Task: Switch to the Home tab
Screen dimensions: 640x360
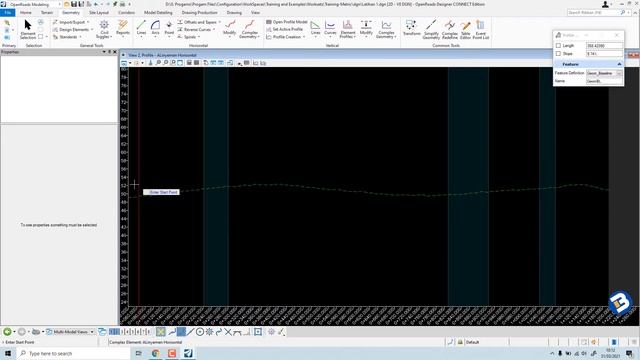Action: [x=25, y=13]
